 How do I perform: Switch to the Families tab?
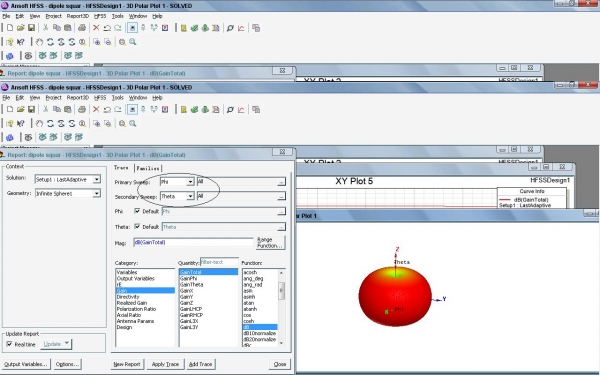pos(148,168)
